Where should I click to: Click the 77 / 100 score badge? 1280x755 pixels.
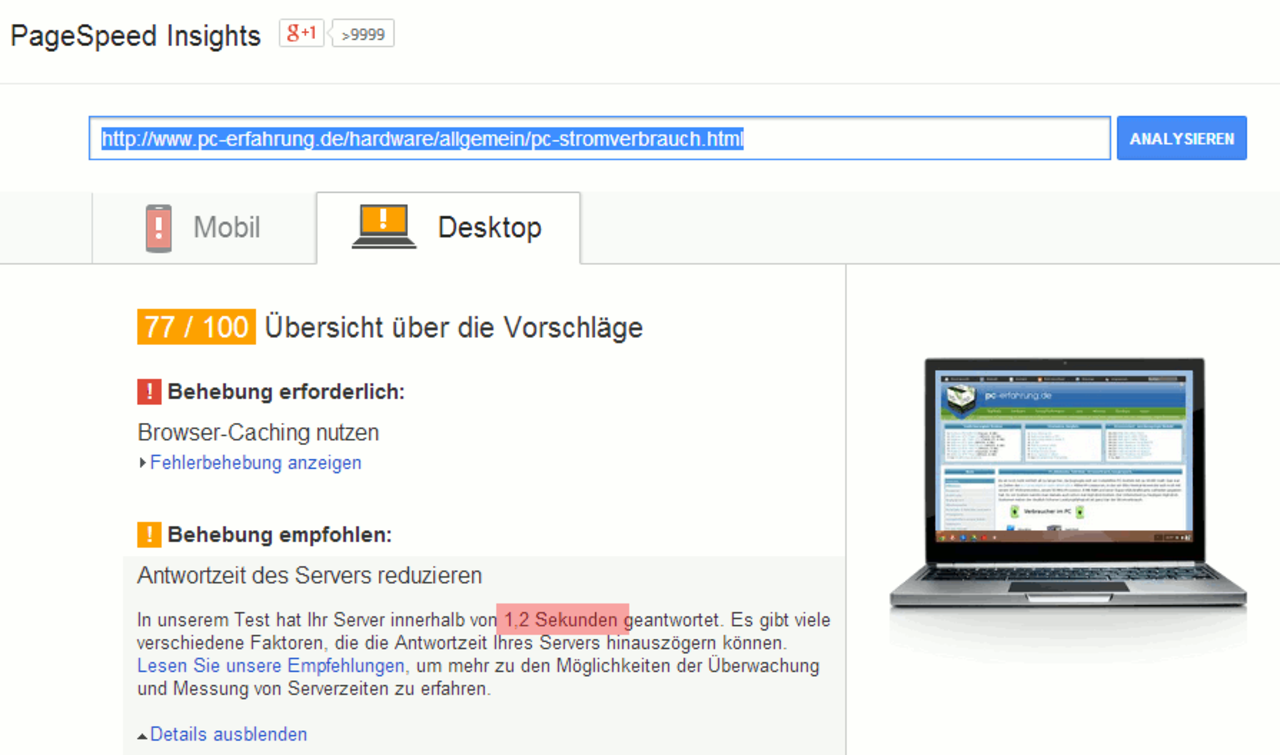(x=197, y=327)
